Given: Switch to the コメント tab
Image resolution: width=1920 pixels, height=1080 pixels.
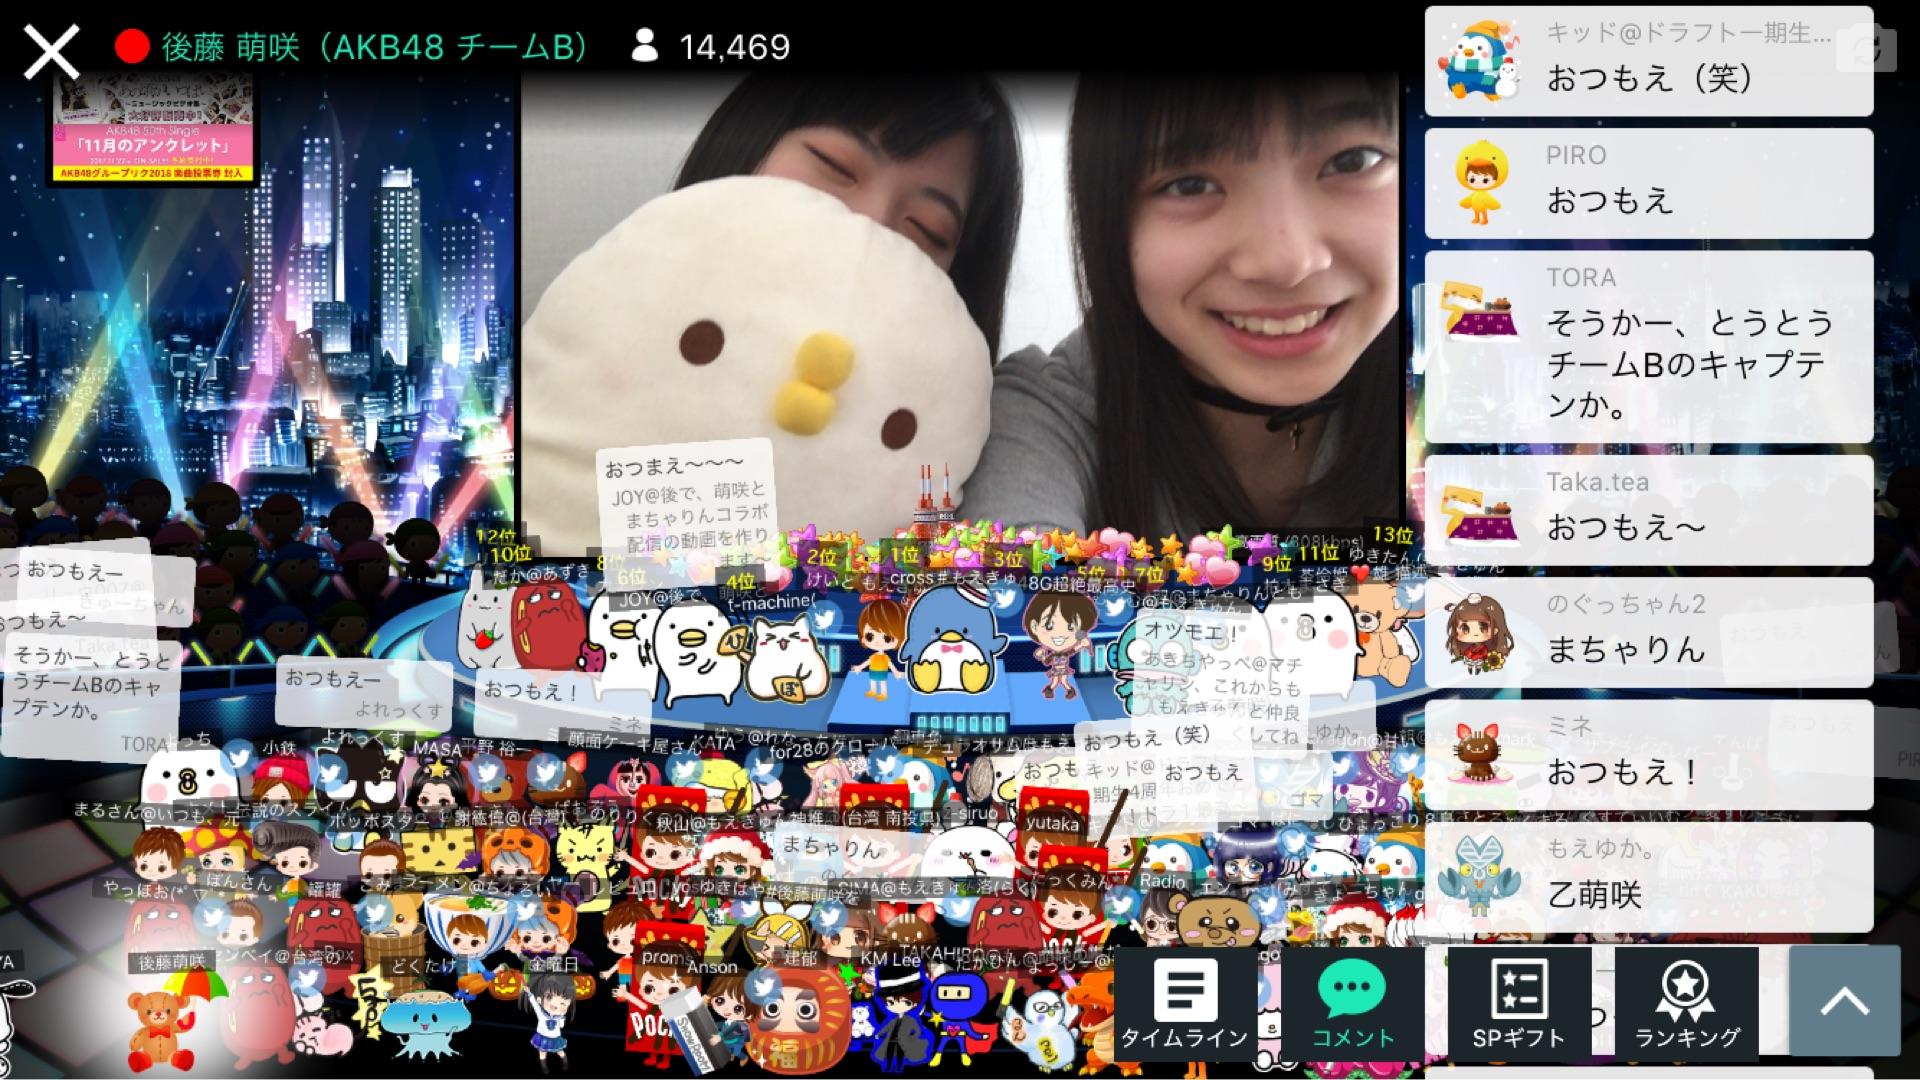Looking at the screenshot, I should point(1352,1003).
